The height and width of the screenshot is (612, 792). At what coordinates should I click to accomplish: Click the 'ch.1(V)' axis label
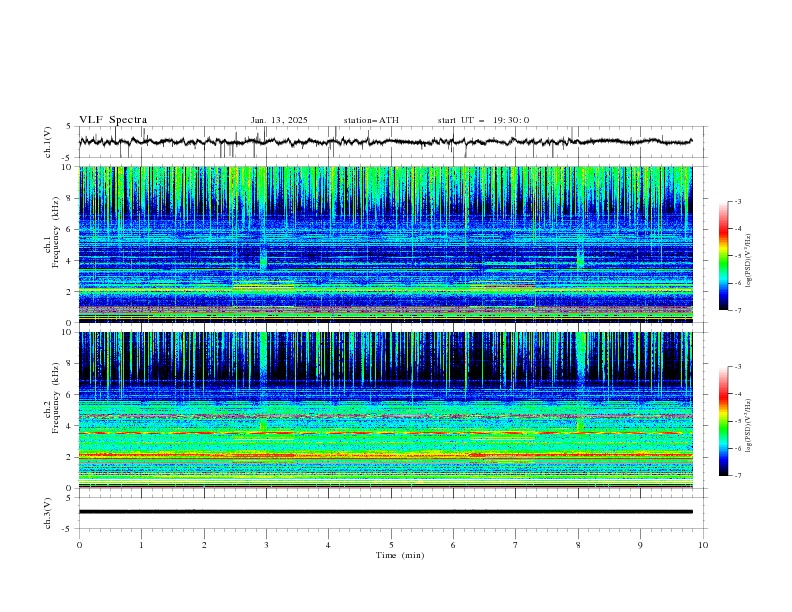point(48,142)
